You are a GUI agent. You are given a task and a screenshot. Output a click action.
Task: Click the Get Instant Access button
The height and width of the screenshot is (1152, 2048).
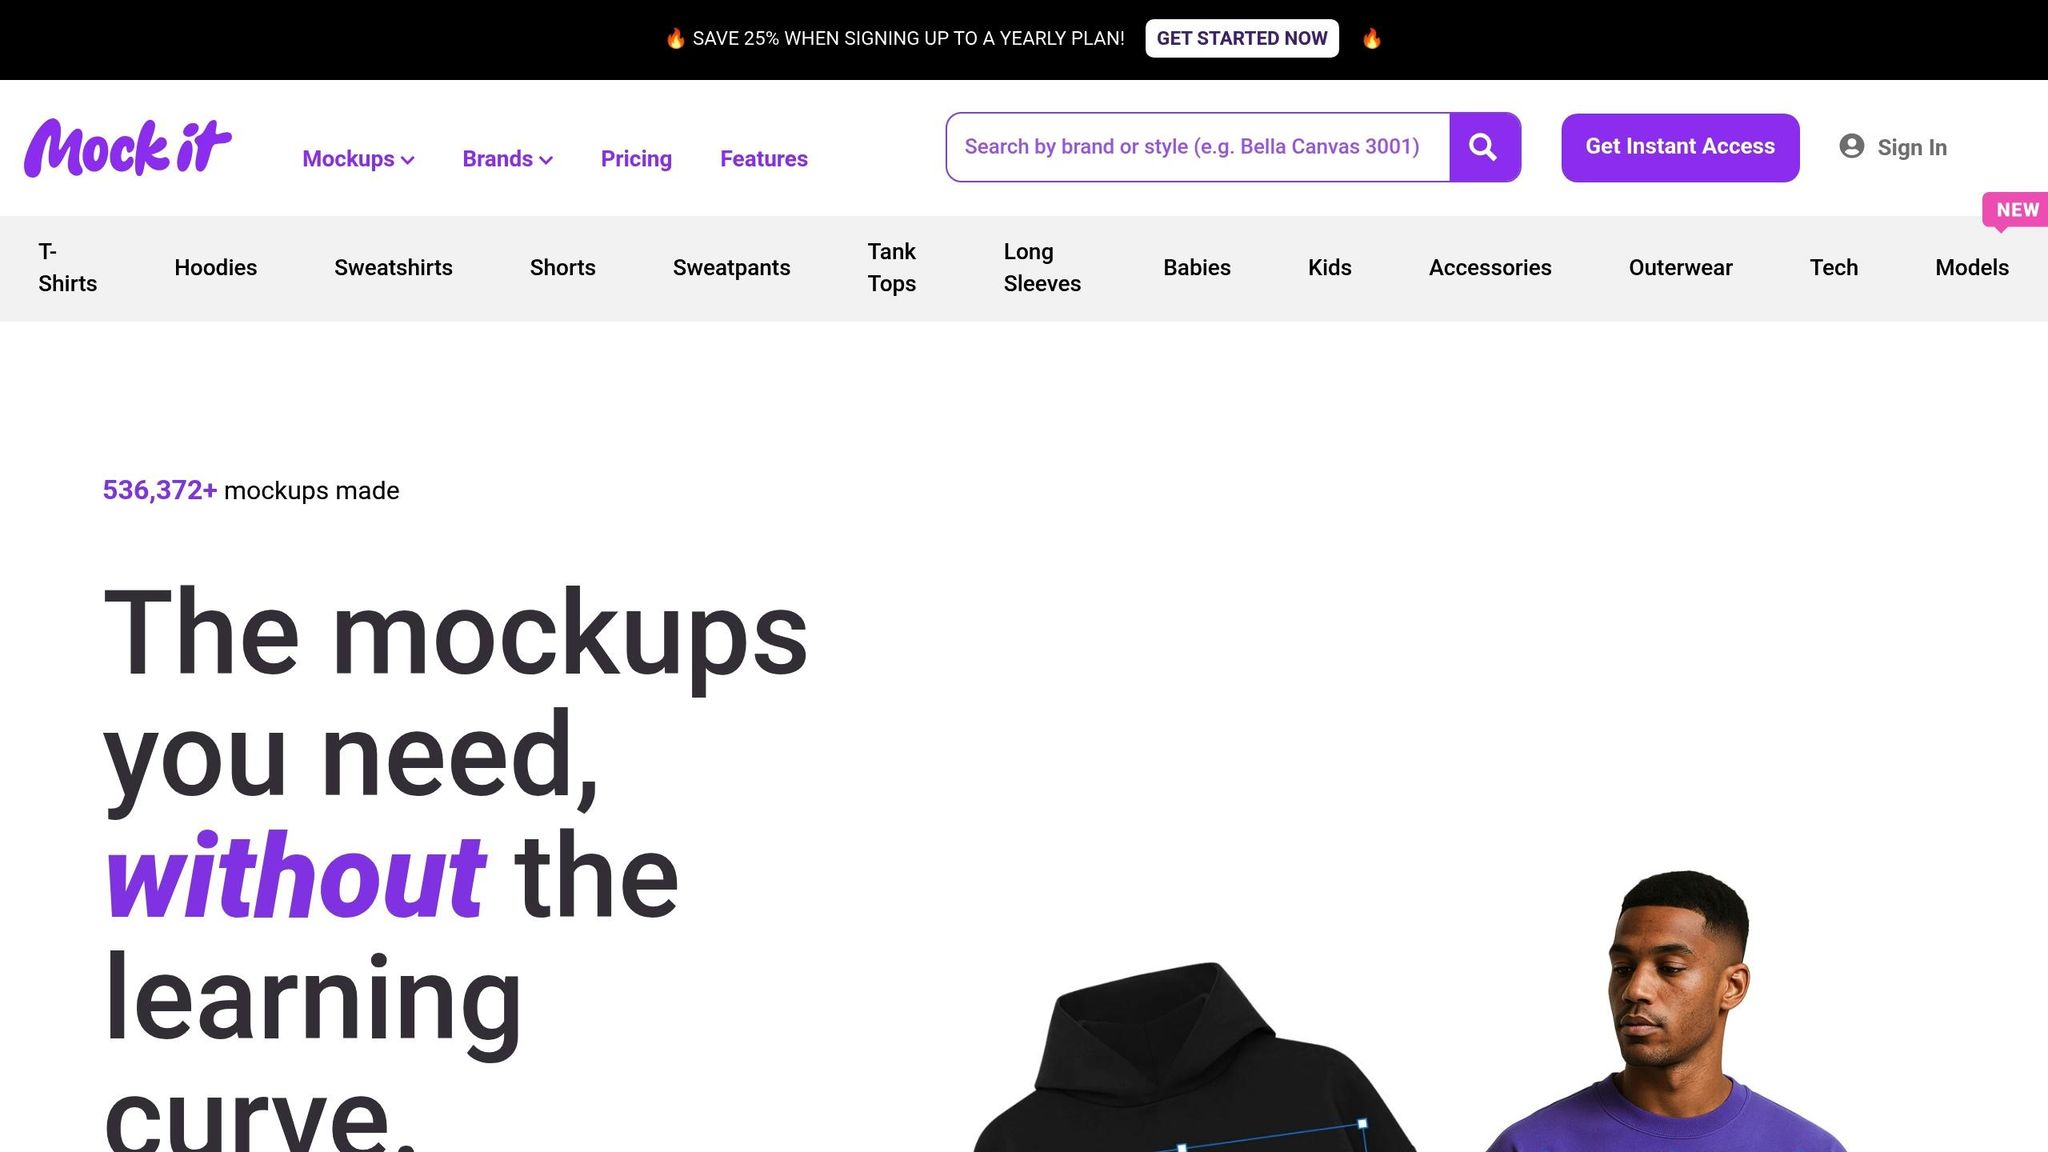tap(1680, 147)
